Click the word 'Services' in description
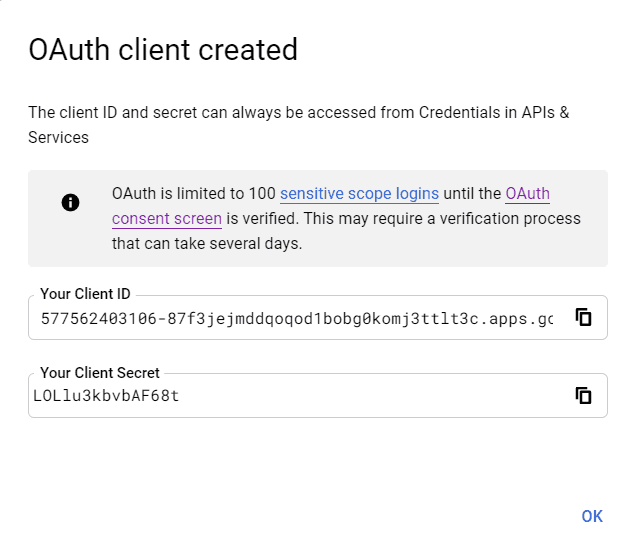 tap(58, 138)
